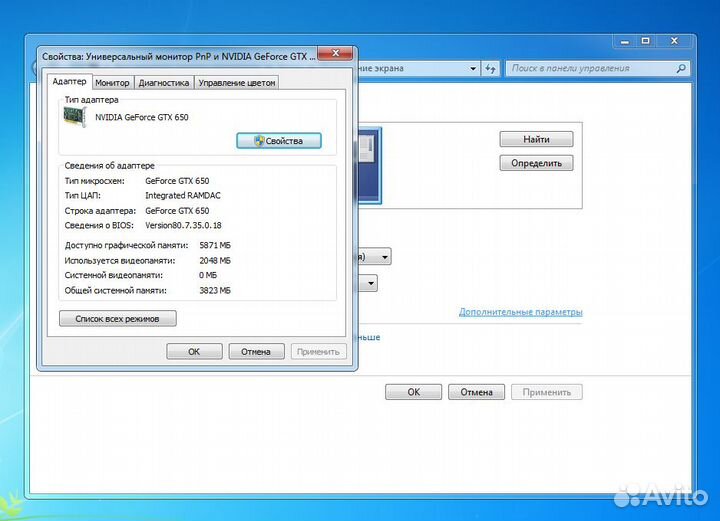This screenshot has width=720, height=521.
Task: Click Применить in the screen resolution window
Action: click(x=546, y=392)
